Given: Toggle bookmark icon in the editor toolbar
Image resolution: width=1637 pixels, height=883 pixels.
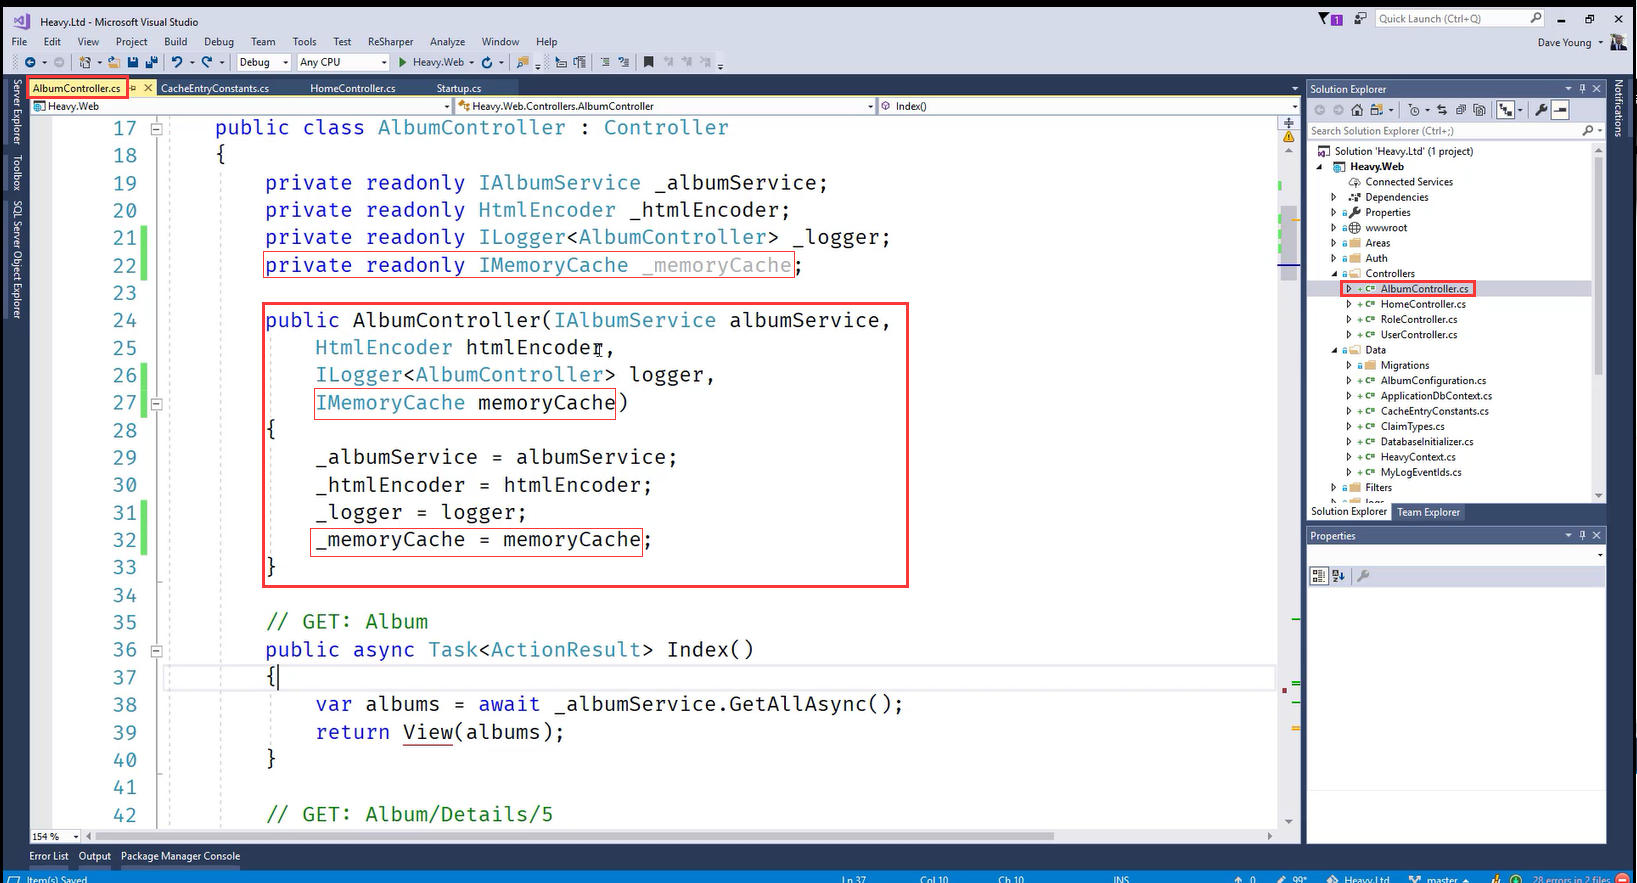Looking at the screenshot, I should point(648,62).
